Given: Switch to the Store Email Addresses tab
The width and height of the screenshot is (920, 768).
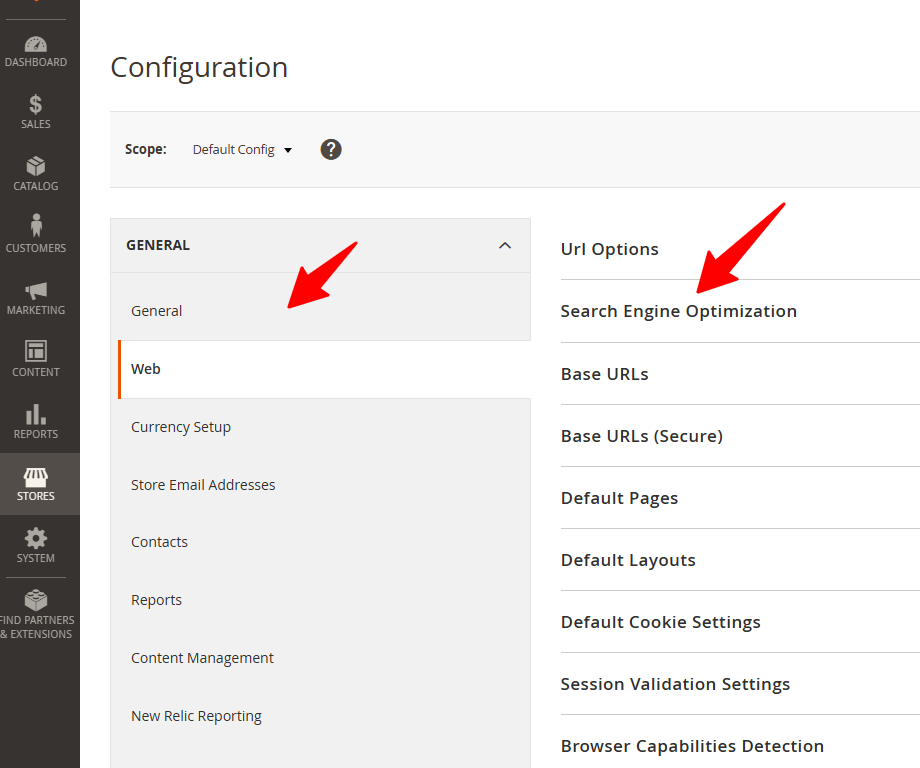Looking at the screenshot, I should pyautogui.click(x=203, y=485).
